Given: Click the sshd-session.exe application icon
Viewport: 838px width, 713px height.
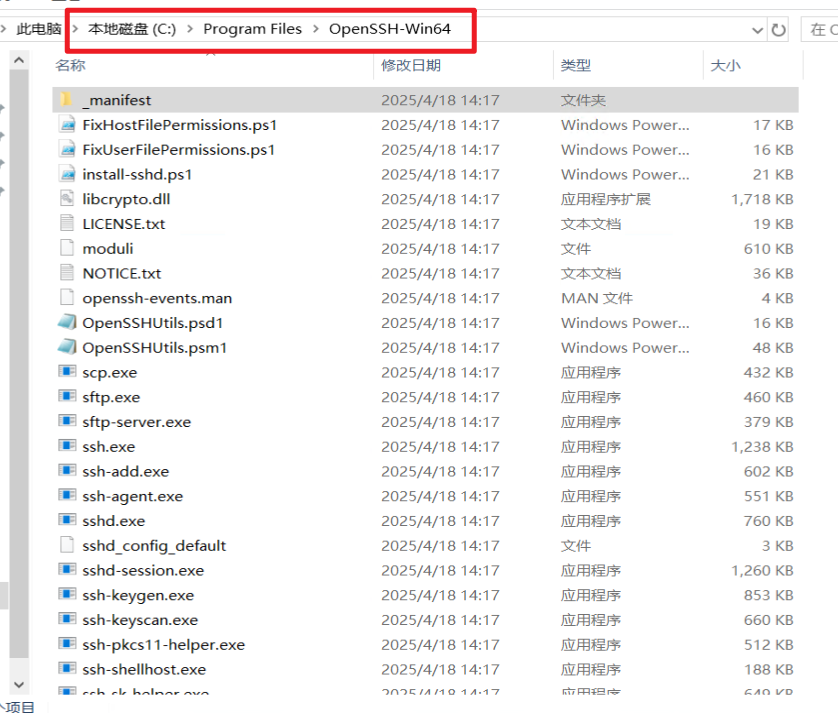Looking at the screenshot, I should pyautogui.click(x=67, y=569).
